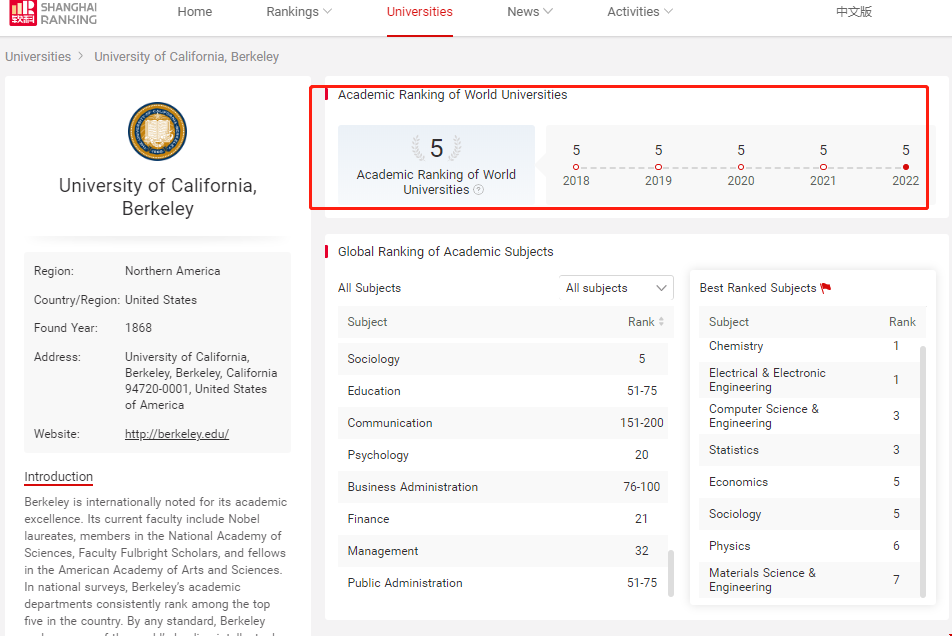Viewport: 952px width, 636px height.
Task: Click the Best Ranked Subjects scrollbar
Action: point(922,470)
